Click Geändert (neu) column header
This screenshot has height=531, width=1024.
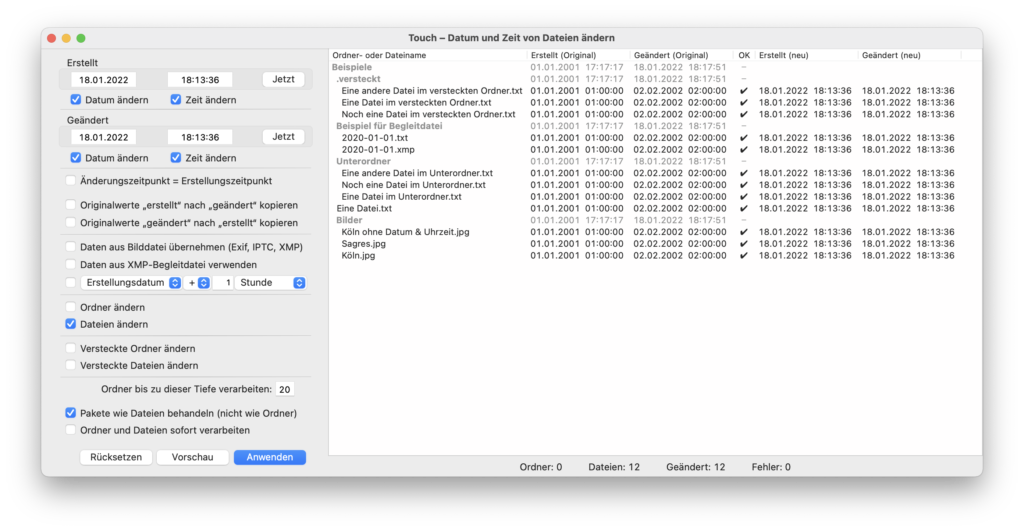pos(909,56)
